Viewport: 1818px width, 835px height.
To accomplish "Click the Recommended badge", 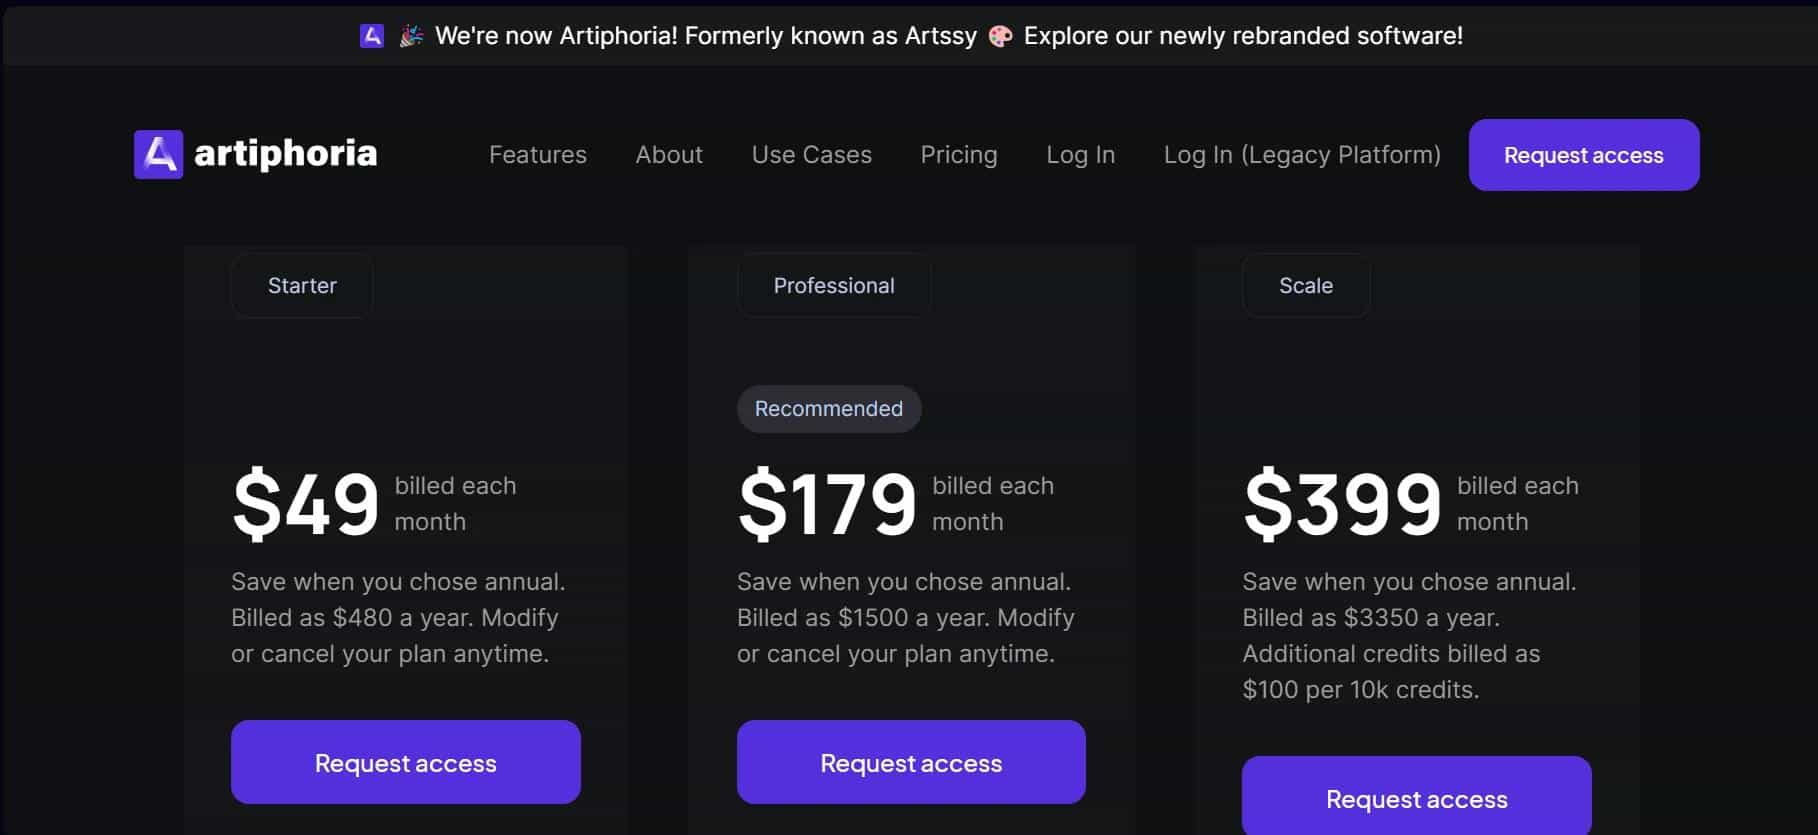I will pos(828,409).
